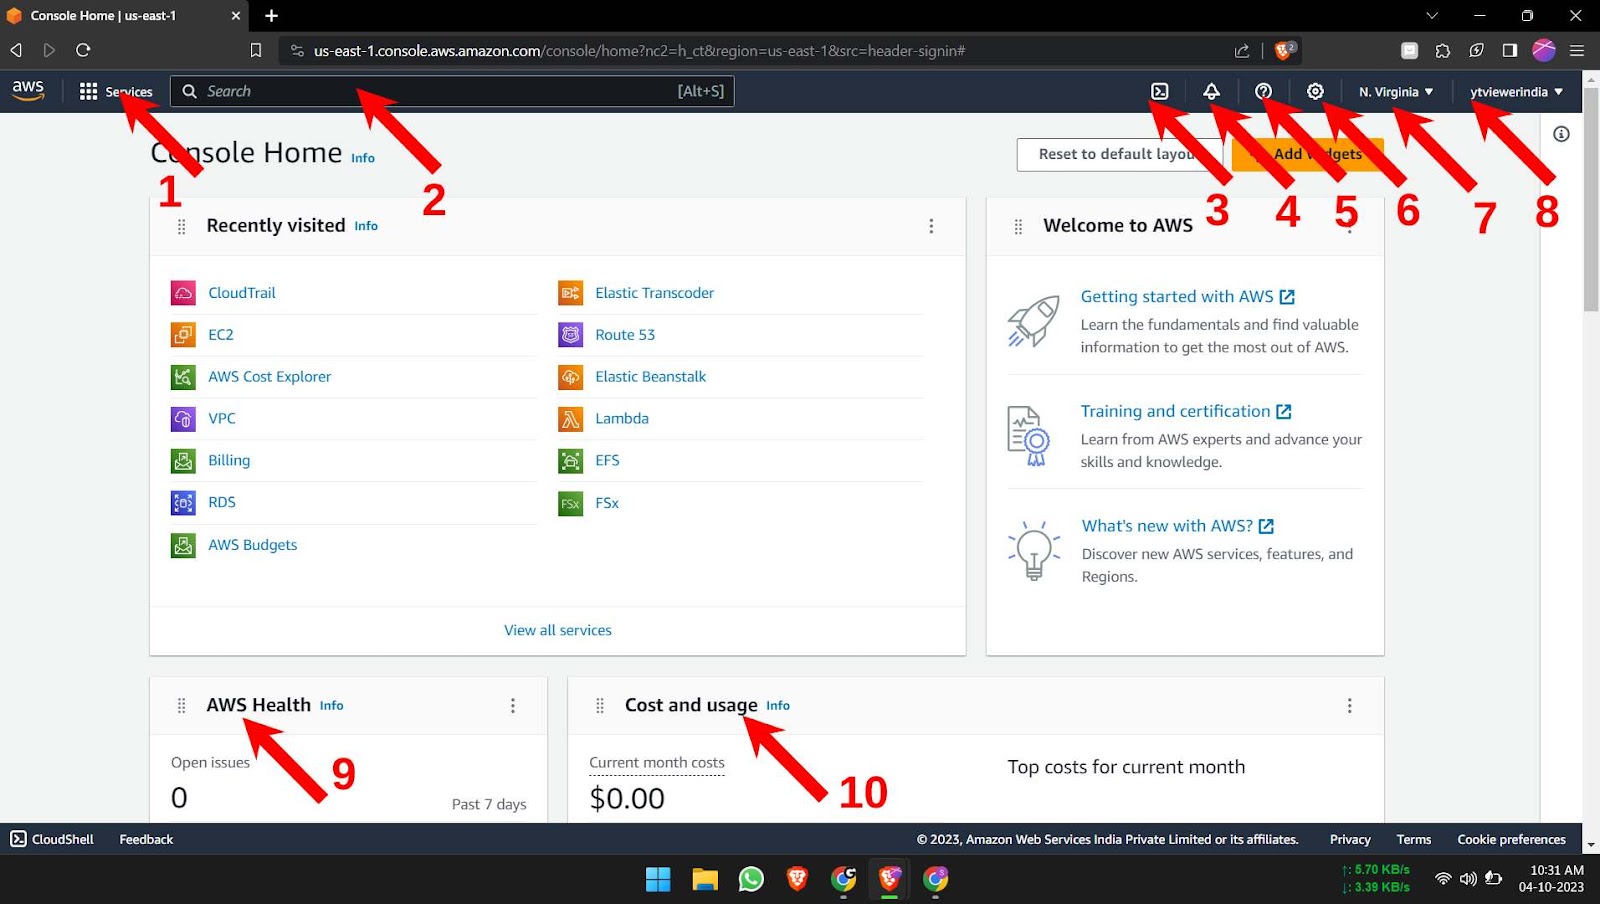Open the settings gear in the navigation bar
Image resolution: width=1600 pixels, height=904 pixels.
tap(1315, 91)
